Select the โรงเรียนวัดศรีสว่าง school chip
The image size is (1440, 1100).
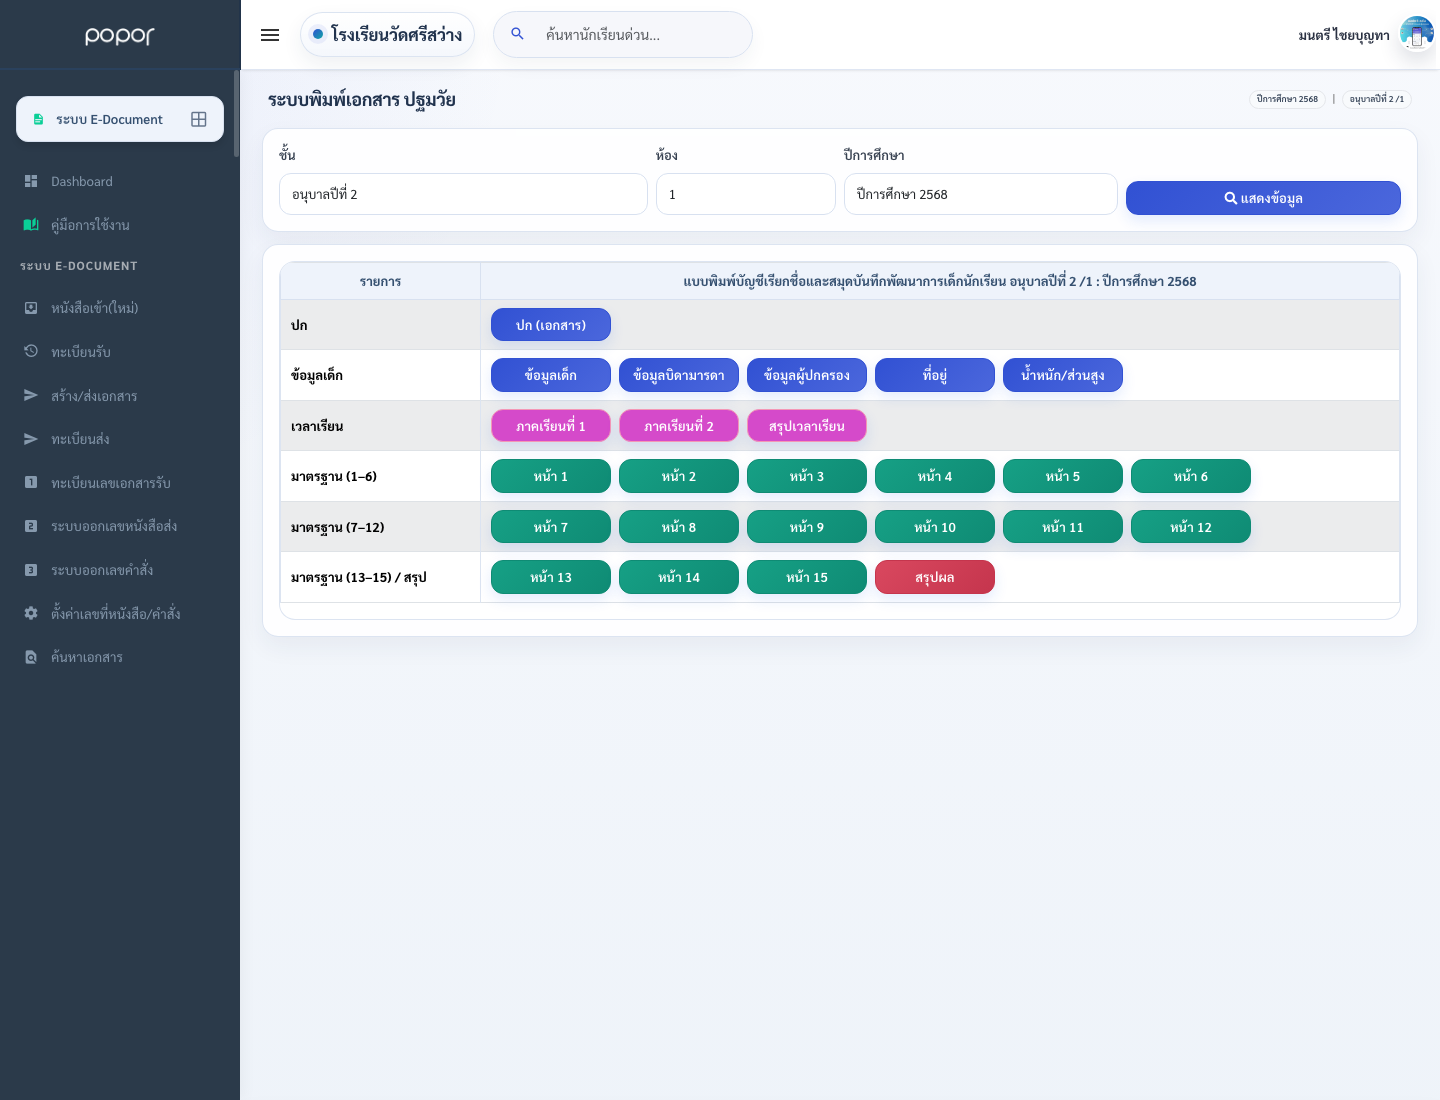tap(387, 35)
